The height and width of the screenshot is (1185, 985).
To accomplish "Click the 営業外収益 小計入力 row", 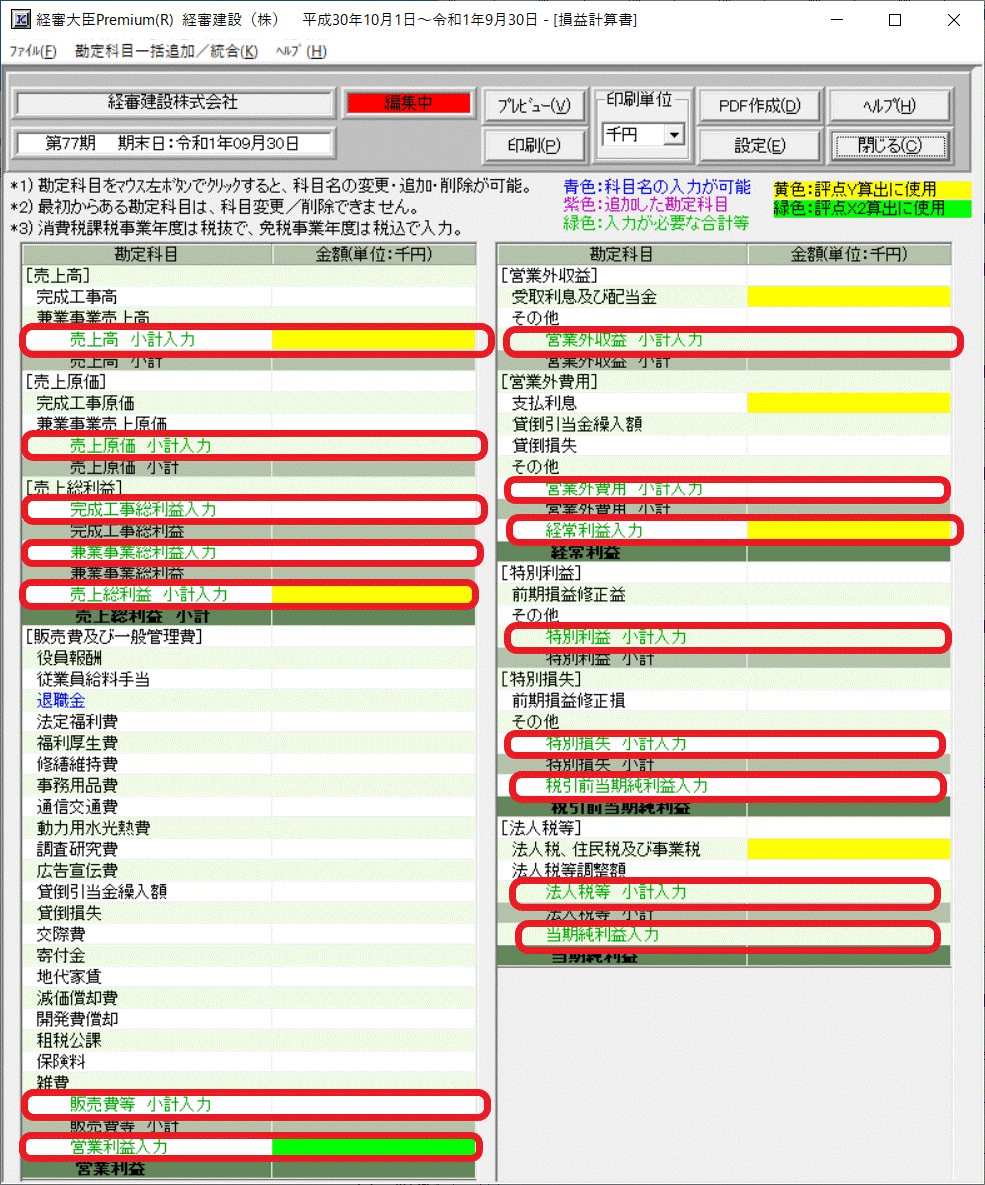I will pyautogui.click(x=723, y=339).
